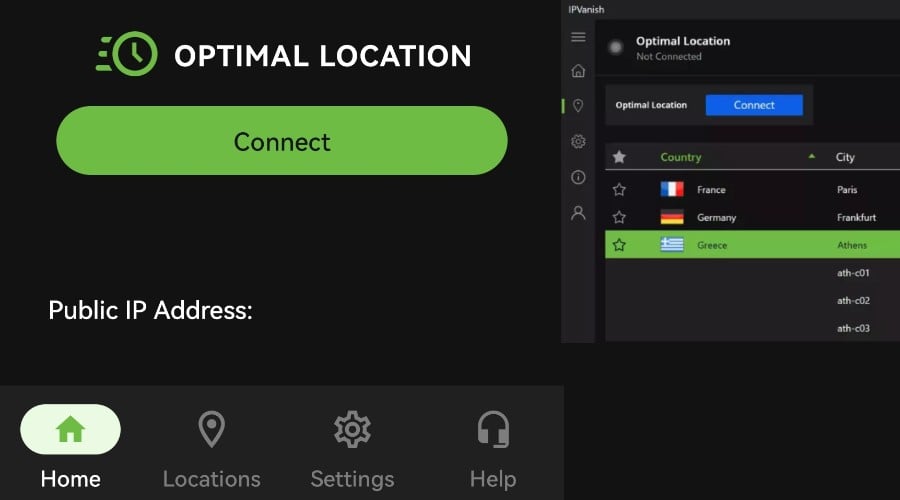The width and height of the screenshot is (900, 500).
Task: Sort by the favorites star column header
Action: [x=619, y=157]
